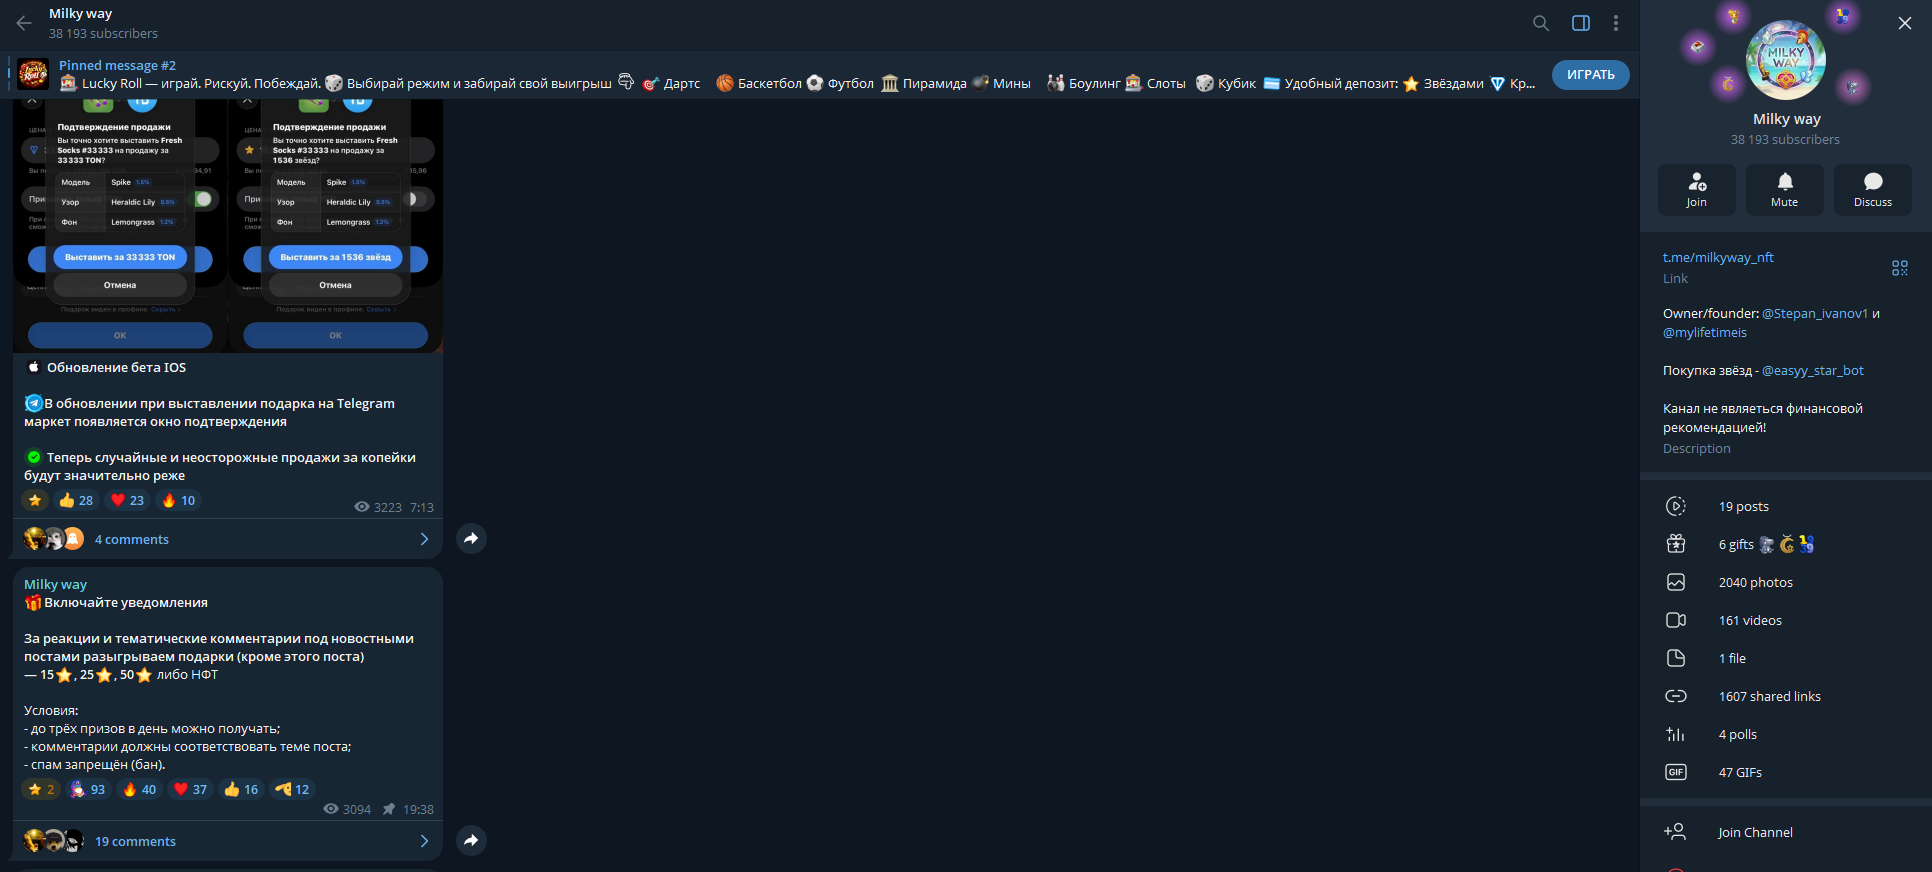Show QR code for channel link

1900,268
